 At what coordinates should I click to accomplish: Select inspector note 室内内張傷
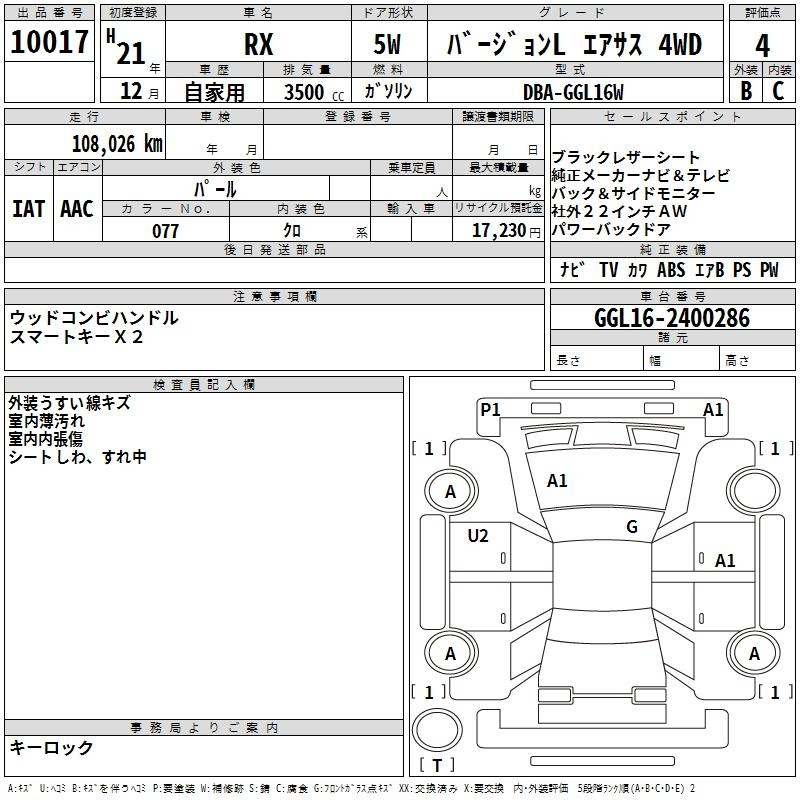[45, 439]
